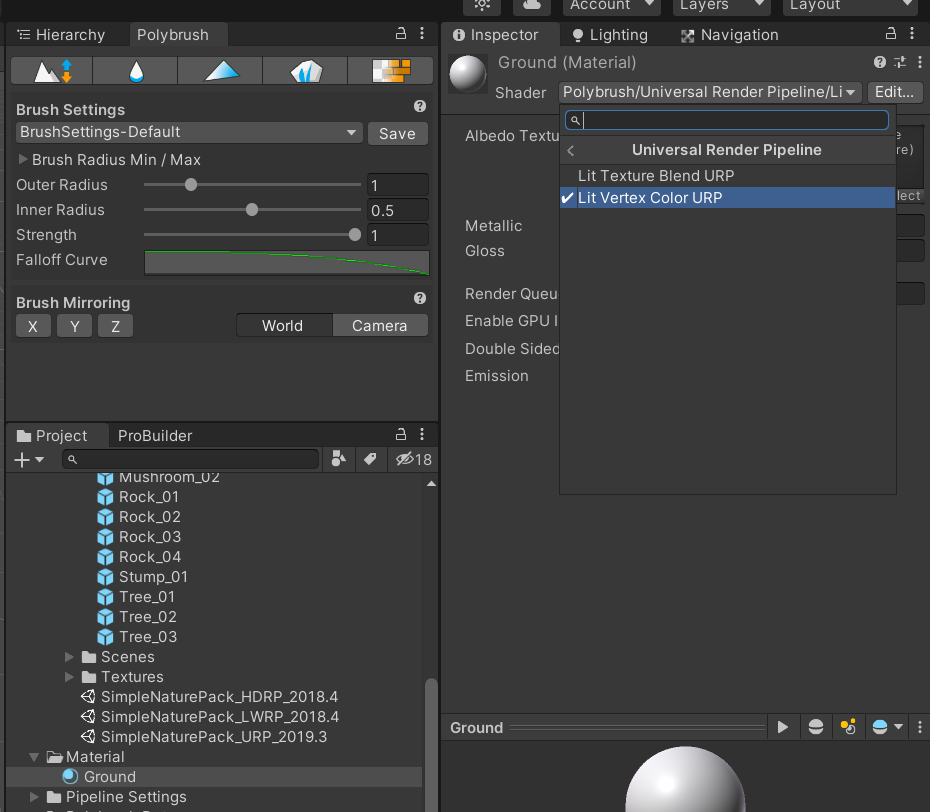
Task: Switch mirroring space to Camera
Action: [x=379, y=325]
